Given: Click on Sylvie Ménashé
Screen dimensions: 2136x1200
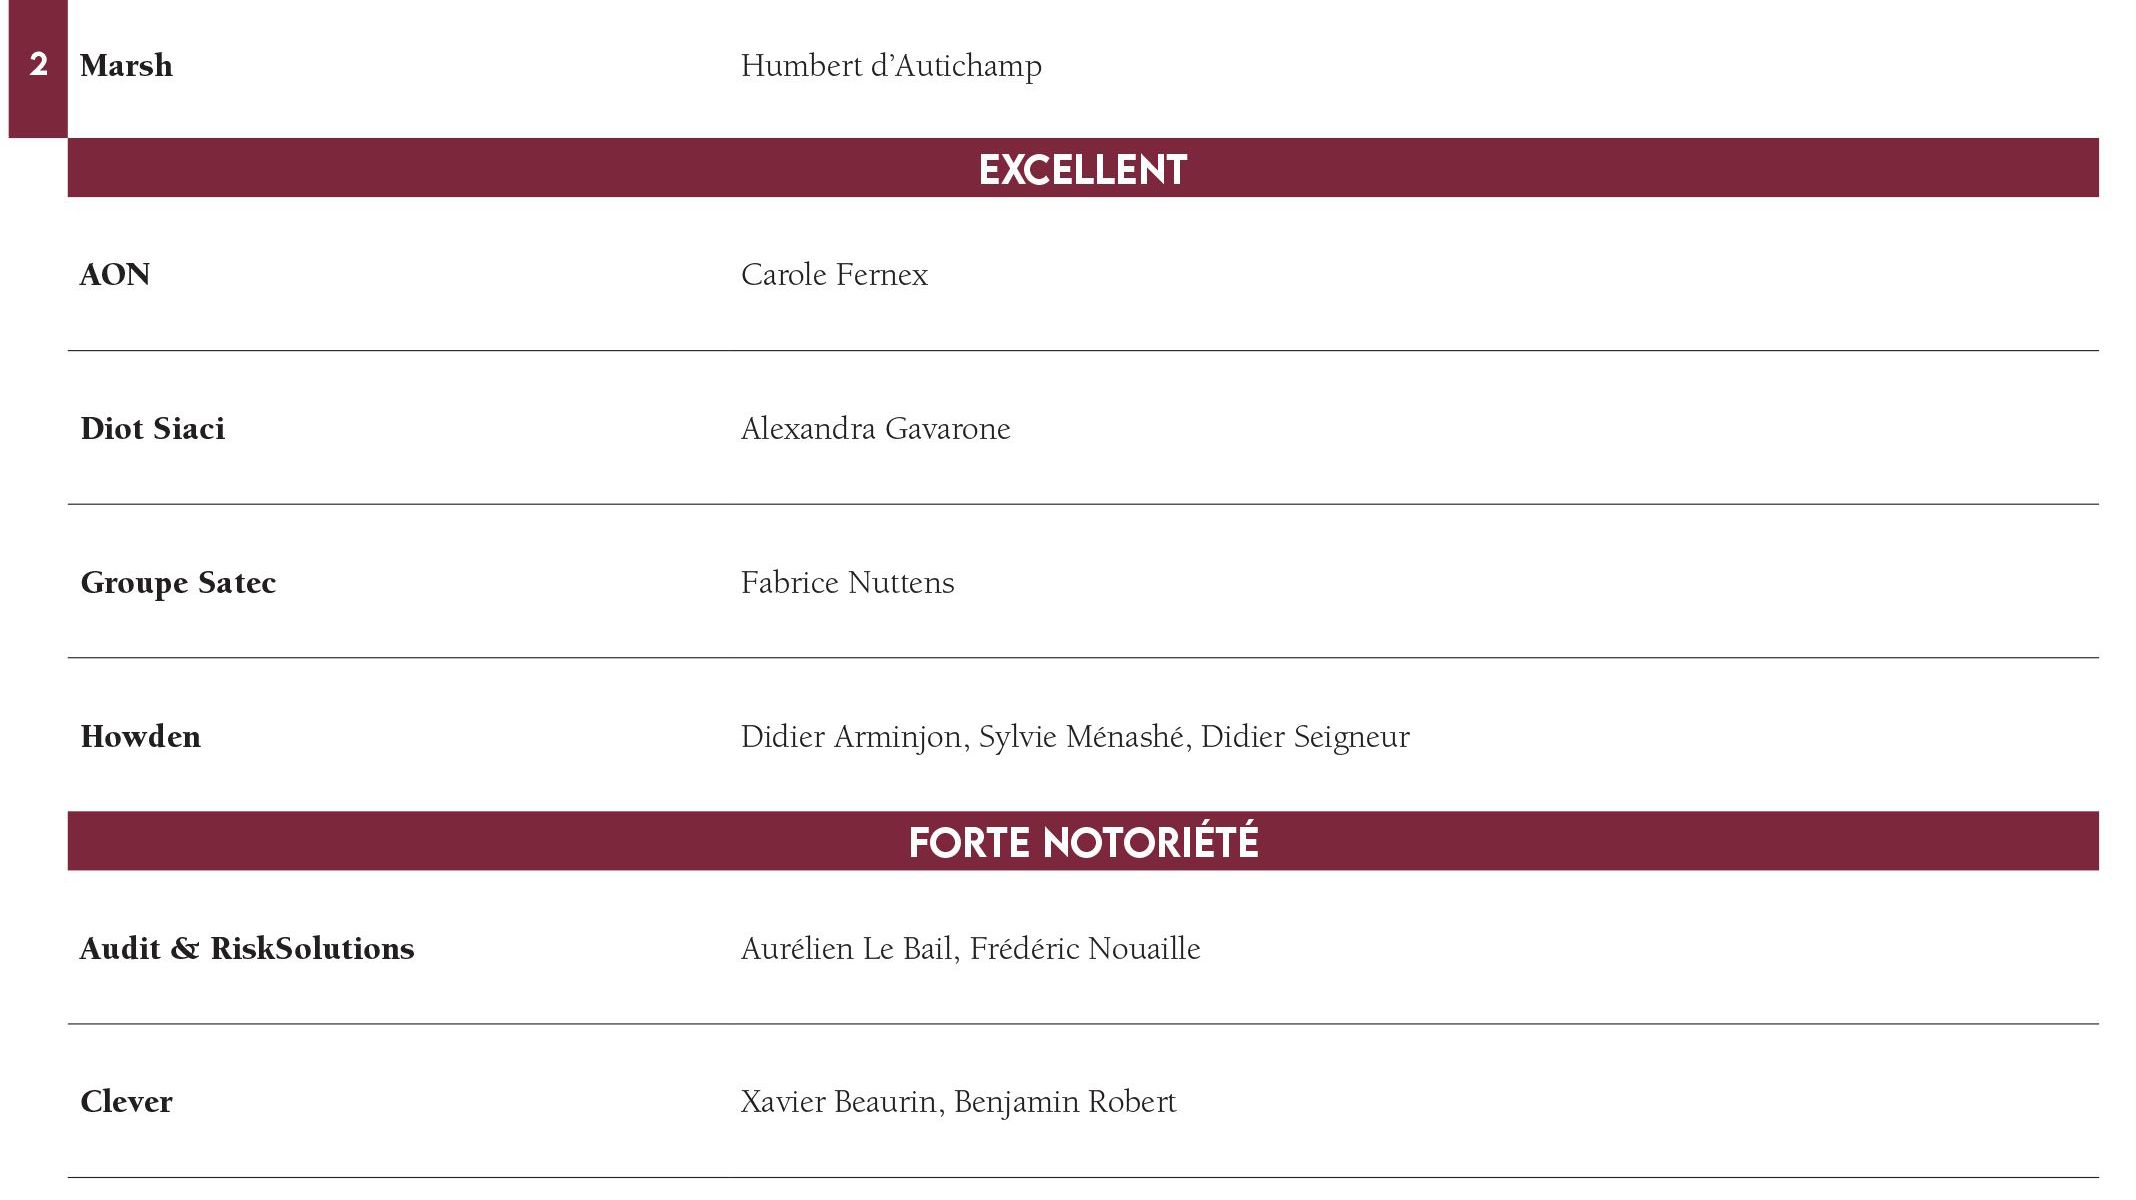Looking at the screenshot, I should (x=1081, y=736).
